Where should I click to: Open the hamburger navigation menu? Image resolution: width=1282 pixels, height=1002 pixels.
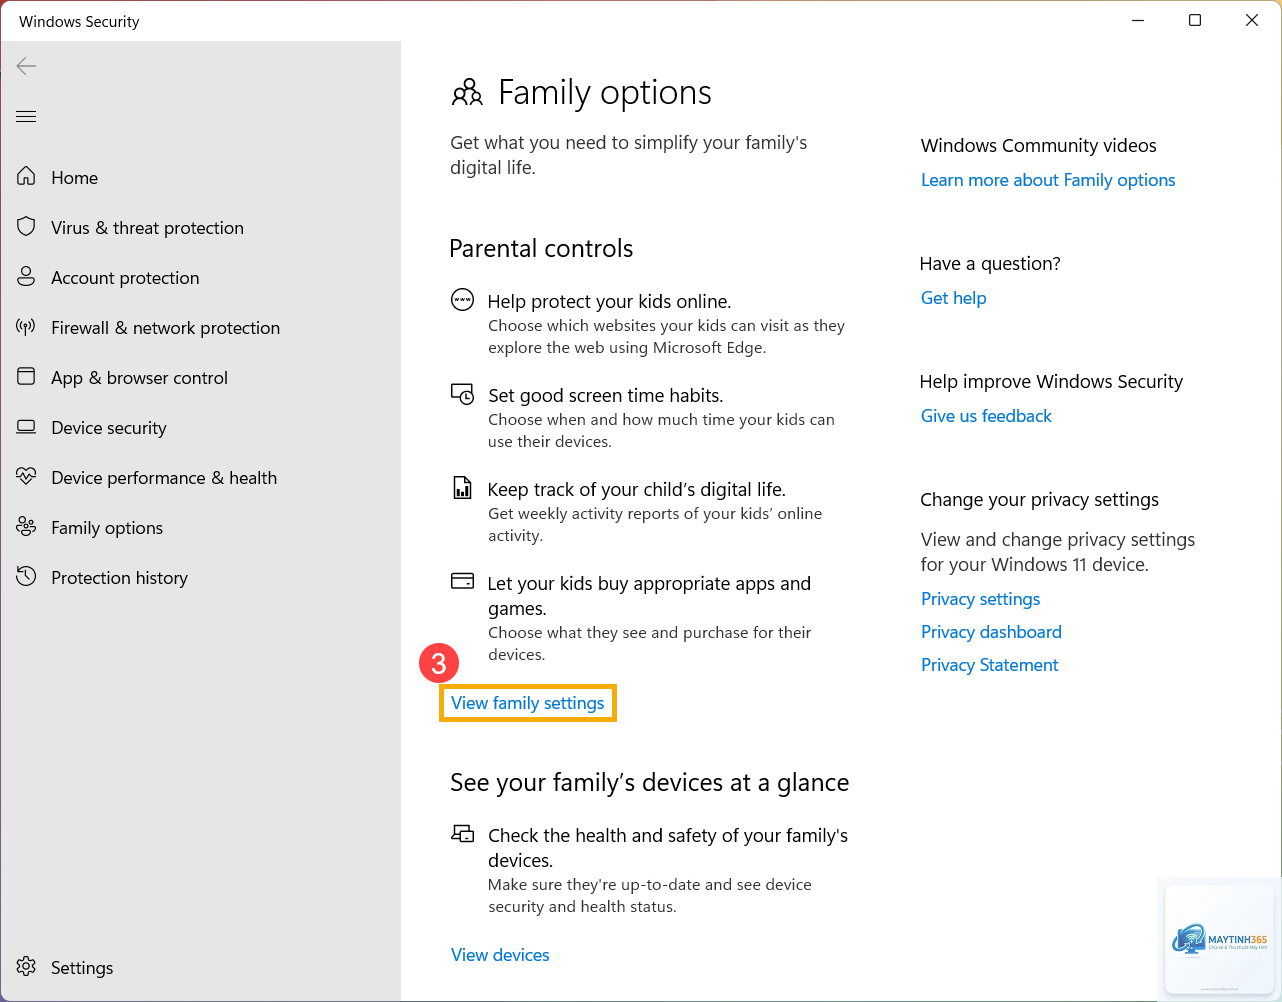[x=26, y=116]
